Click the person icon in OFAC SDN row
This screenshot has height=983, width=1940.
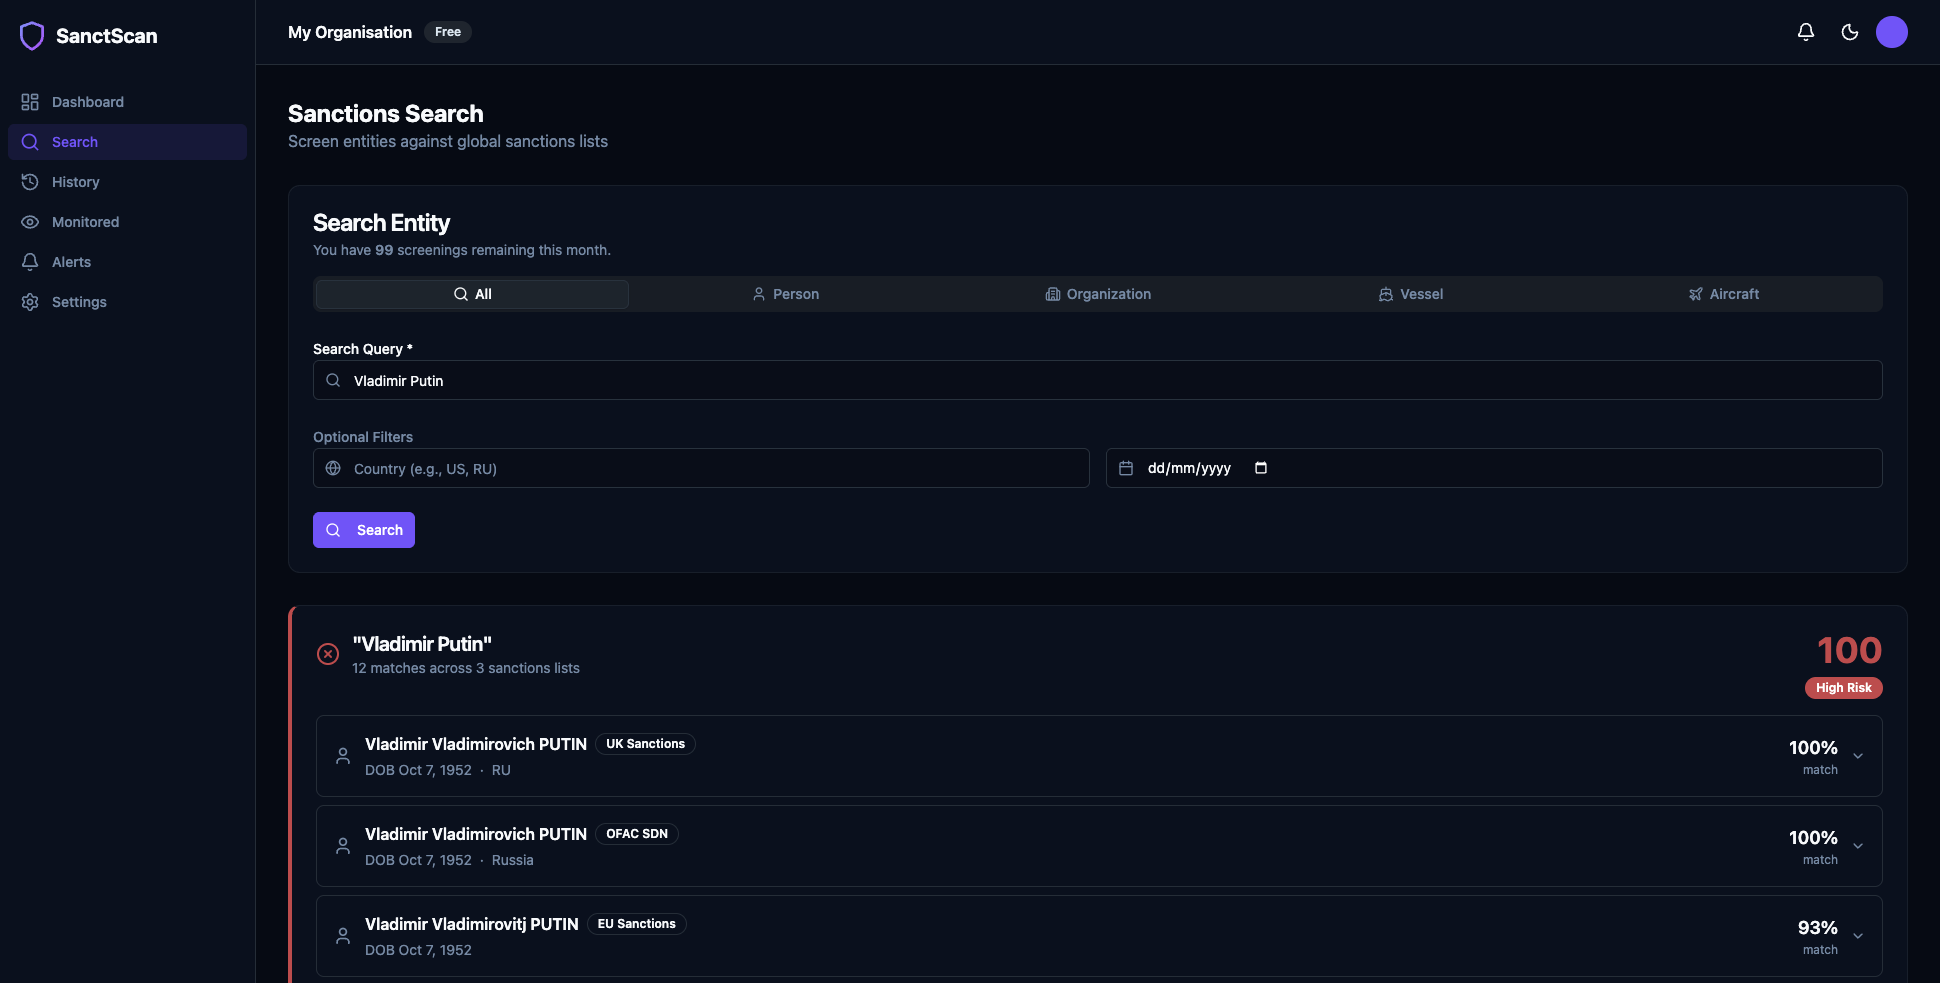343,846
